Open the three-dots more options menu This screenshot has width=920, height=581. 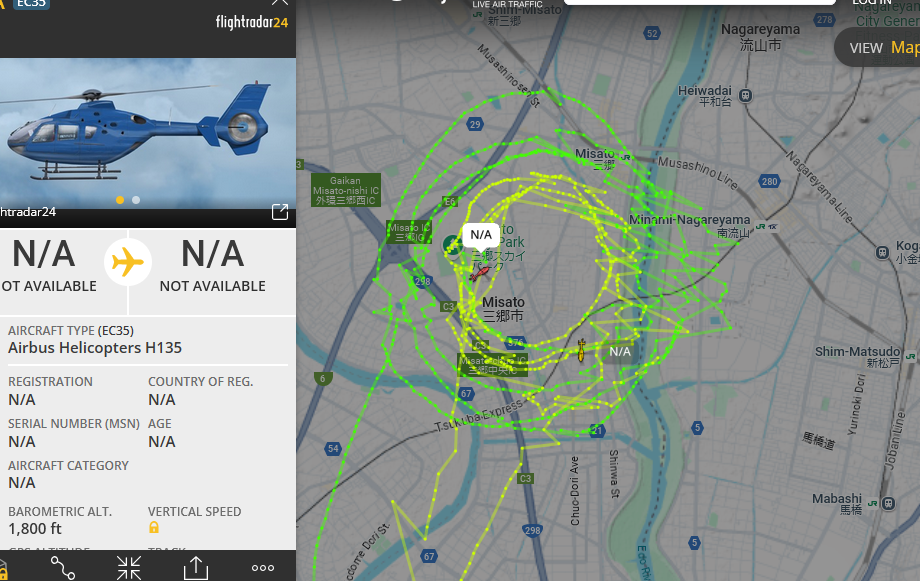coord(263,568)
